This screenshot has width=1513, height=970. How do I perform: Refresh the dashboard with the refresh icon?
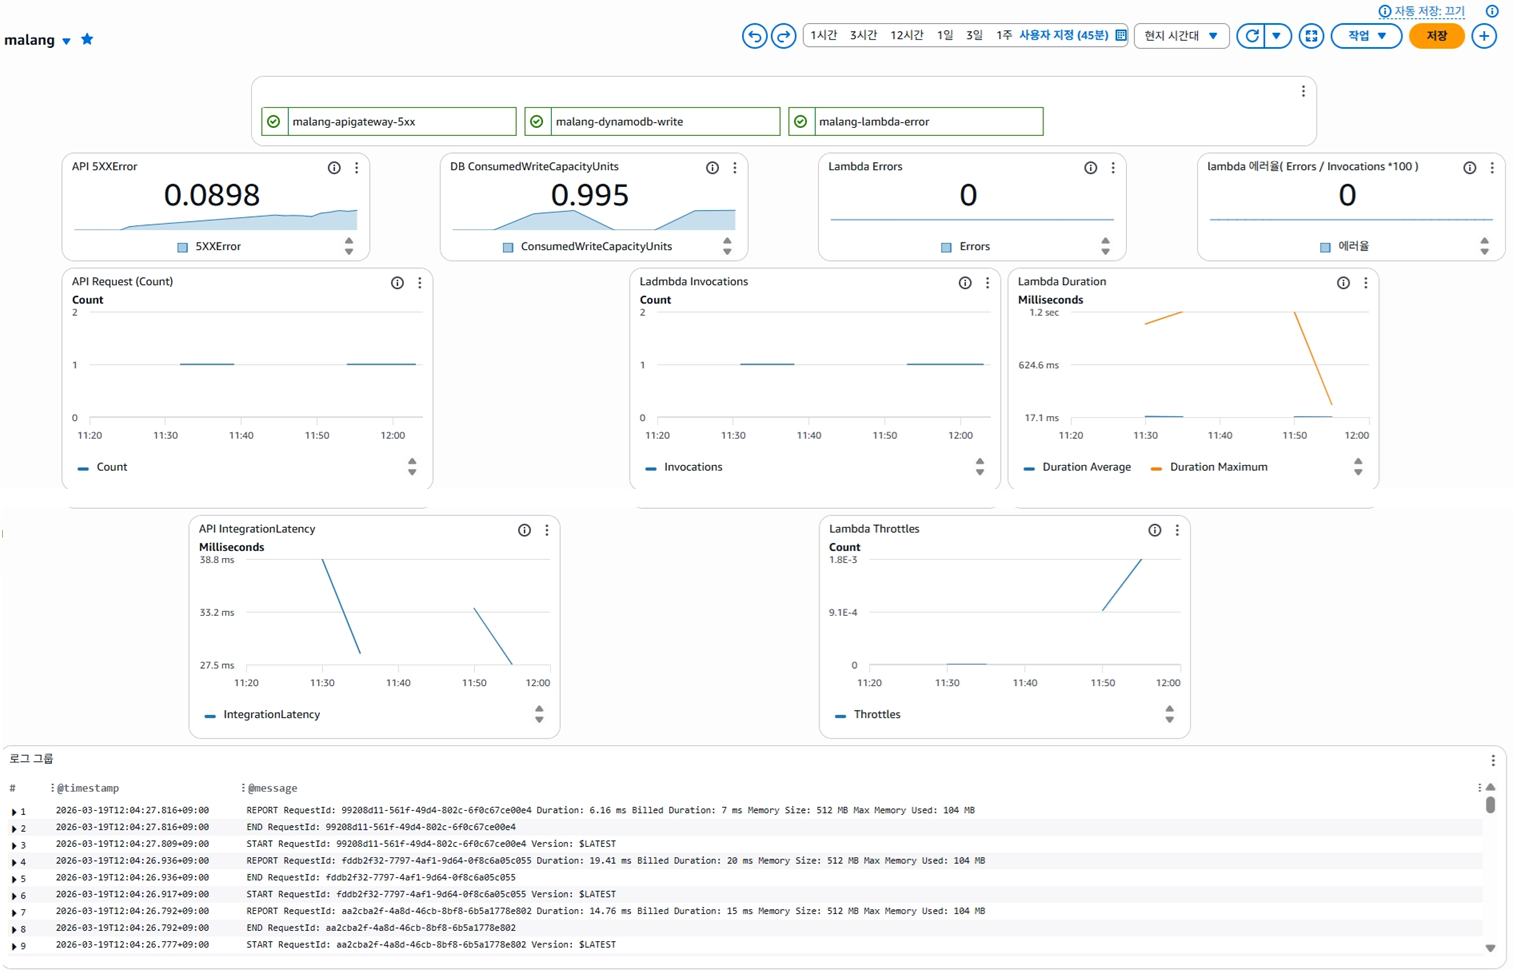[1251, 35]
